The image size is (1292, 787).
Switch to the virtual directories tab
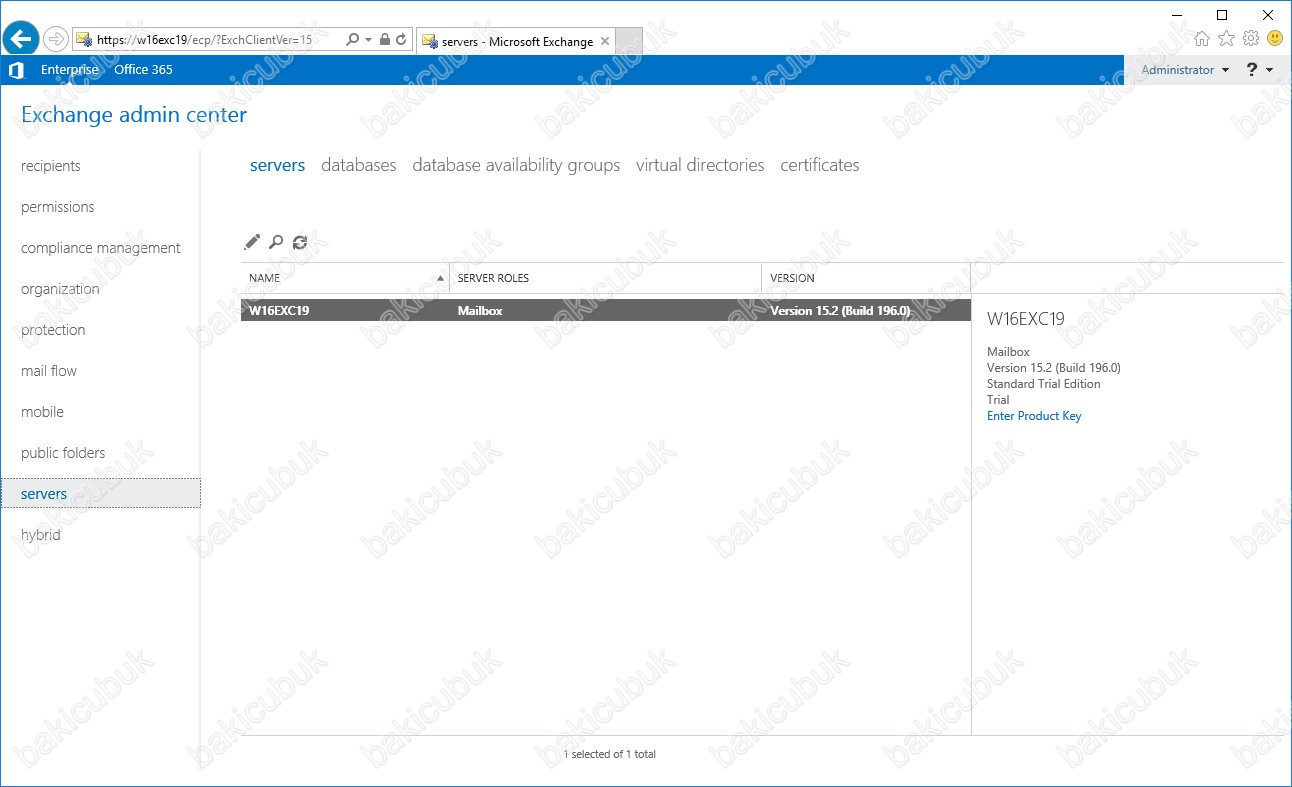(700, 165)
